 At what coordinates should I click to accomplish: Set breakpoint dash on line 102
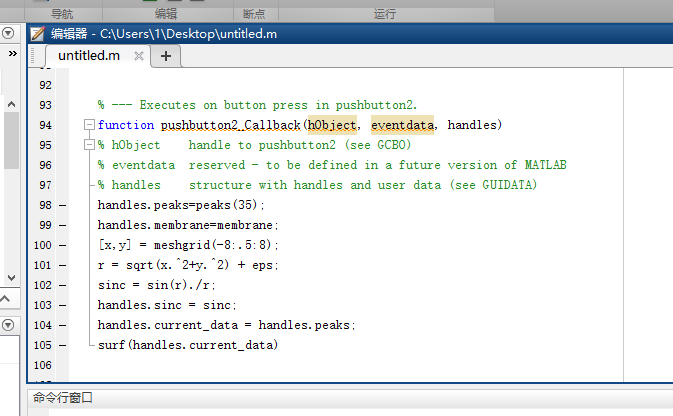point(63,285)
